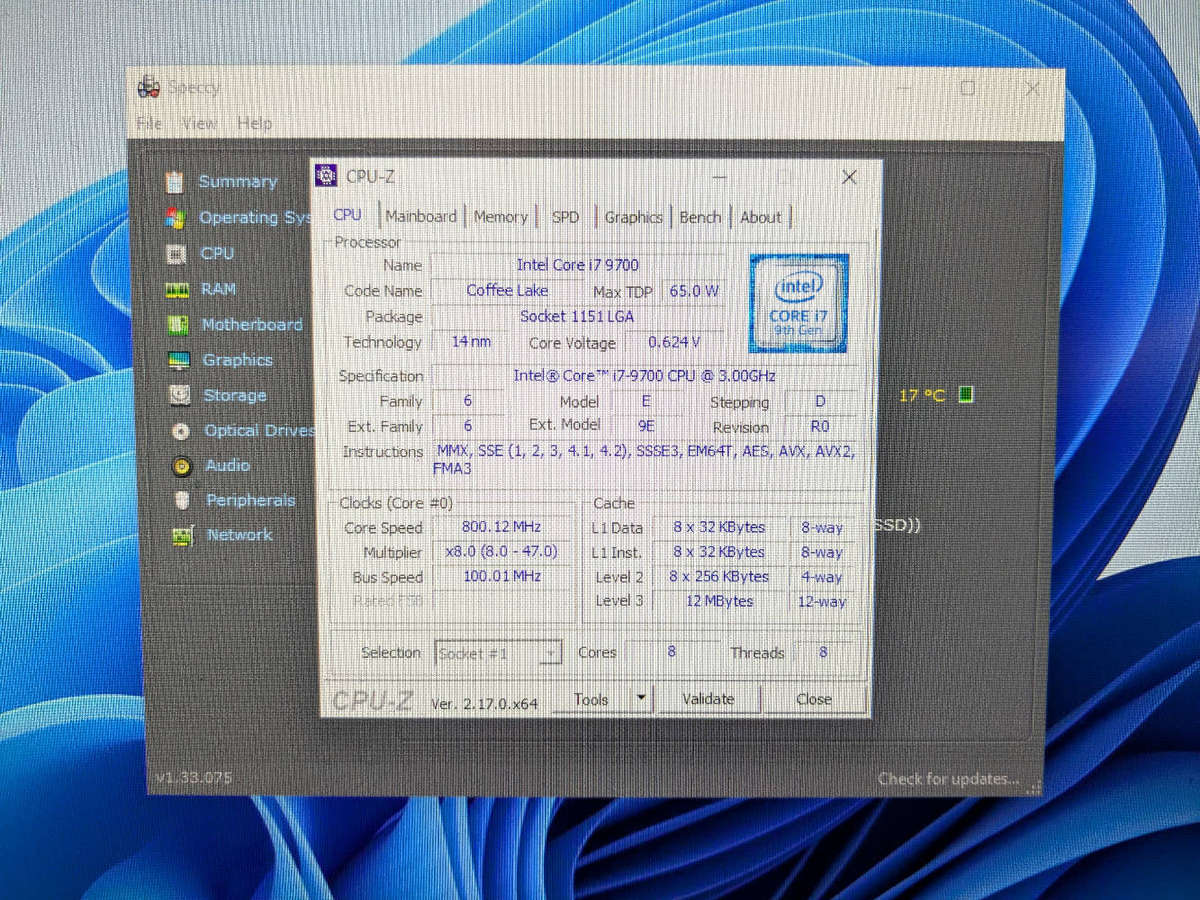The image size is (1200, 900).
Task: Open the View menu in Speccy
Action: (x=199, y=123)
